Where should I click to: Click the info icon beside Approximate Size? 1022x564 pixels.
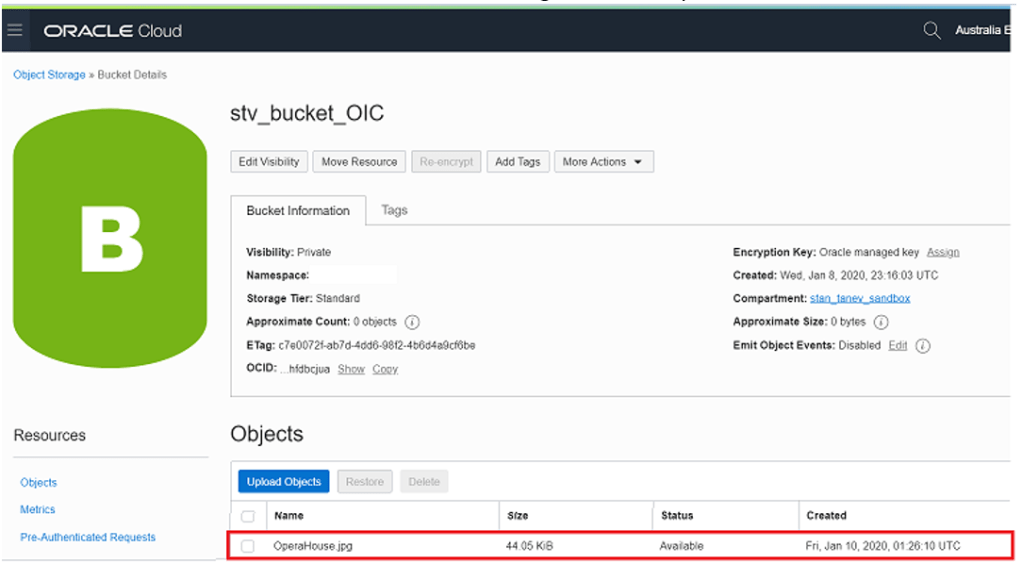[x=881, y=322]
